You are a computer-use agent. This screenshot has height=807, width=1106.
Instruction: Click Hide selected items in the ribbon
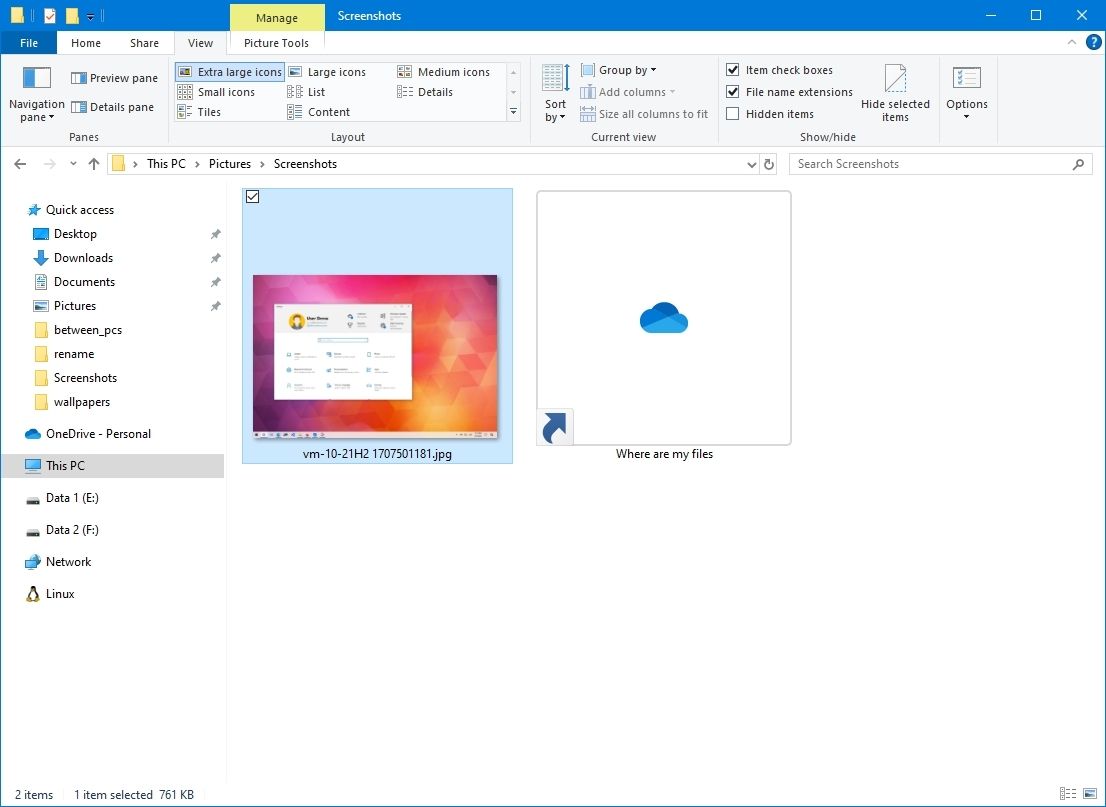895,90
